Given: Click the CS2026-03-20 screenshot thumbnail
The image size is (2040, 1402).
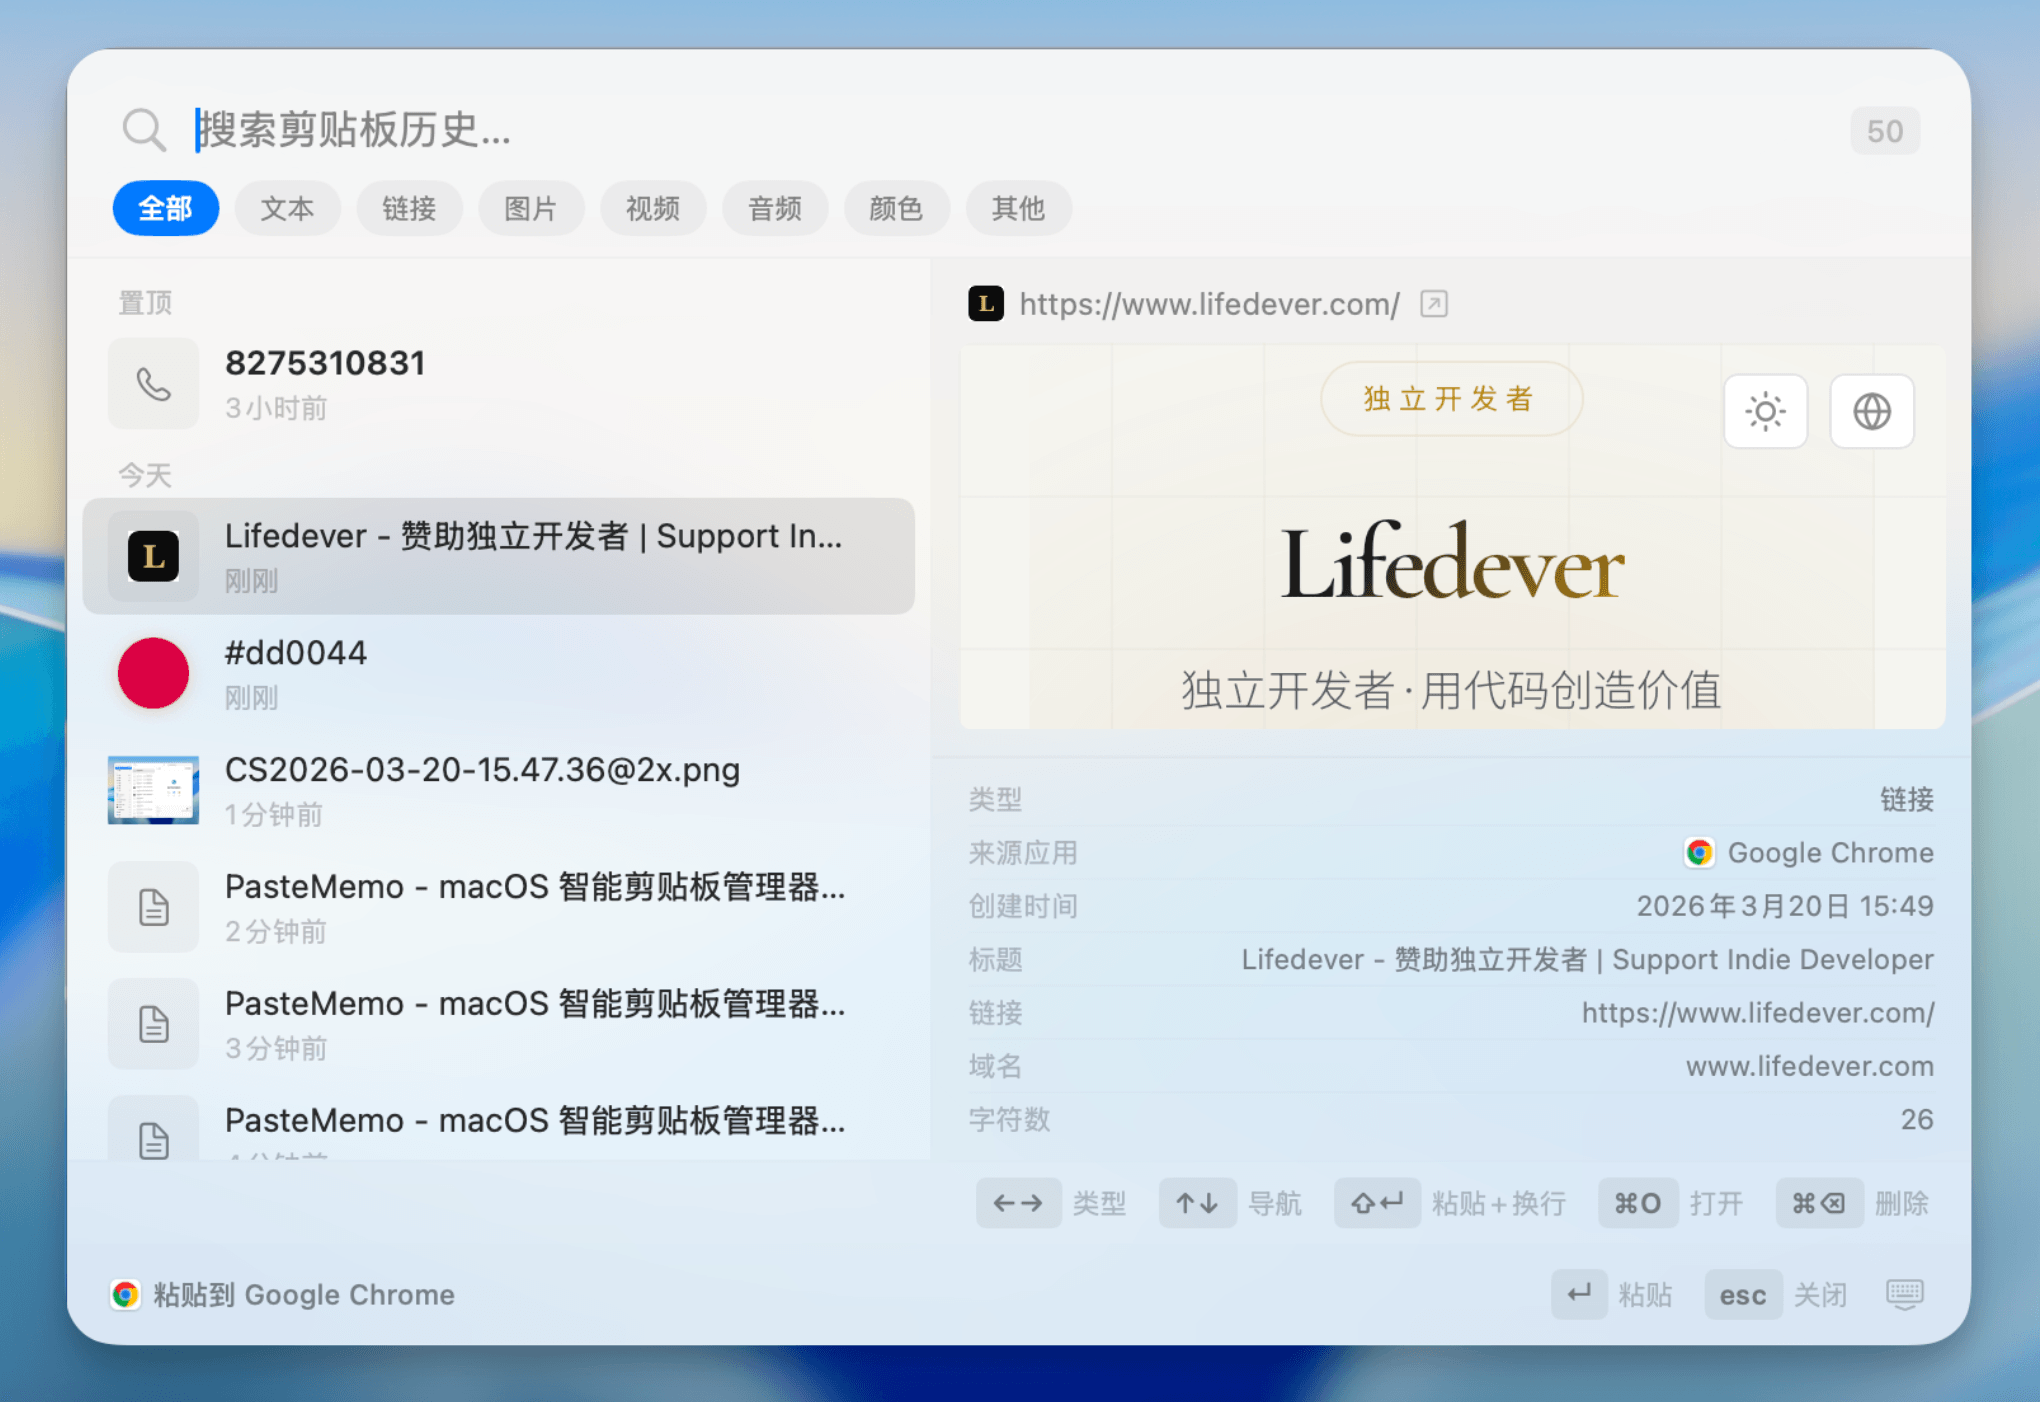Looking at the screenshot, I should pos(153,790).
